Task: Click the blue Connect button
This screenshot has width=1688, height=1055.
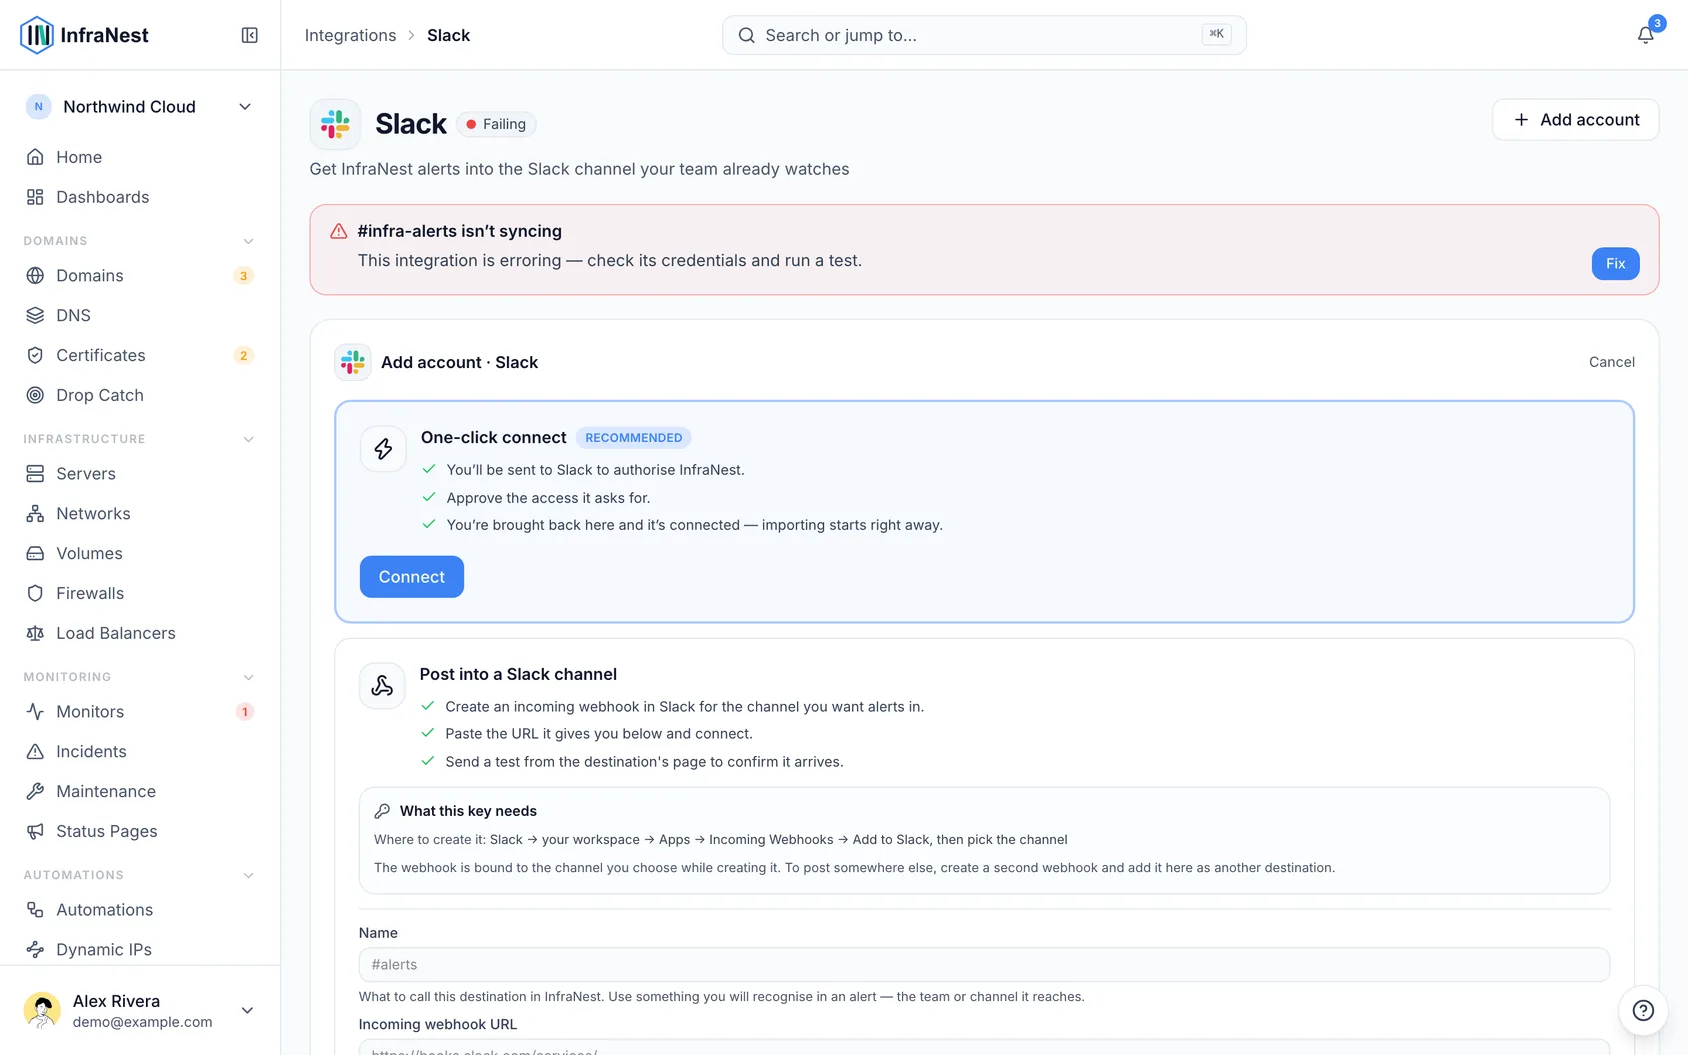Action: [x=412, y=577]
